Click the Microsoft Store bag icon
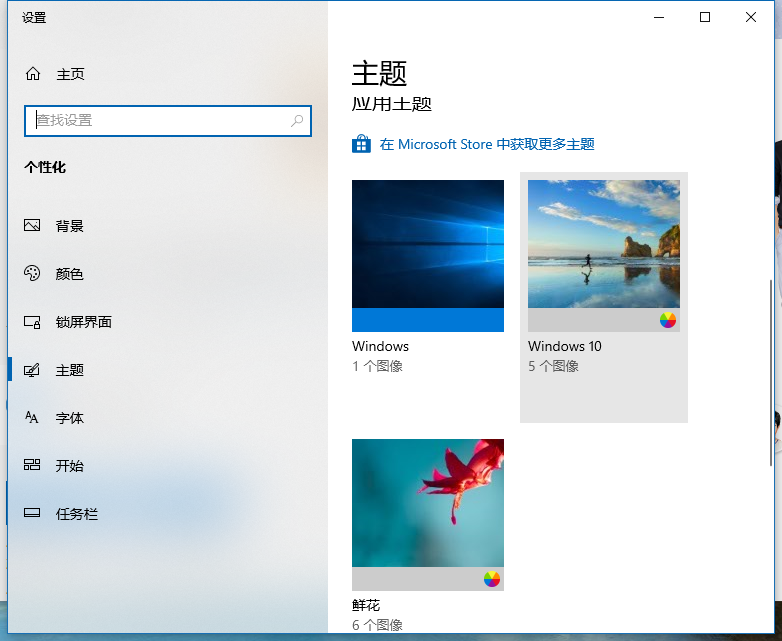Screen dimensions: 782x641 (362, 144)
